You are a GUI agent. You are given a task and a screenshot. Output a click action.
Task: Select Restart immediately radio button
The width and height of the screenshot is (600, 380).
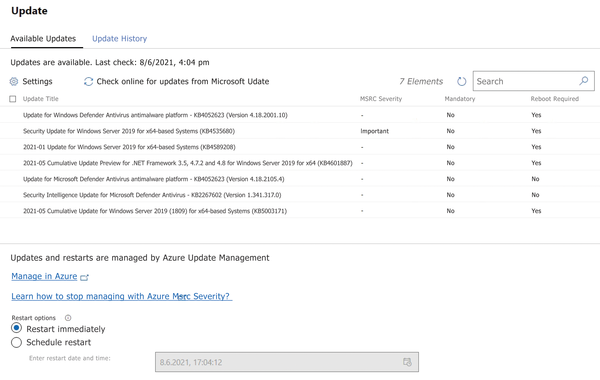tap(16, 328)
